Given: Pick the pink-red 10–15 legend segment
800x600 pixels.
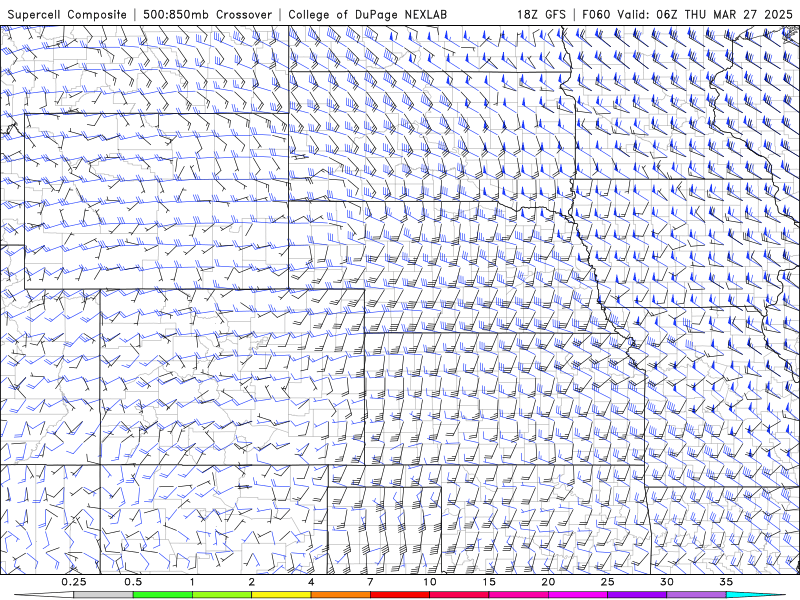Looking at the screenshot, I should pos(459,595).
